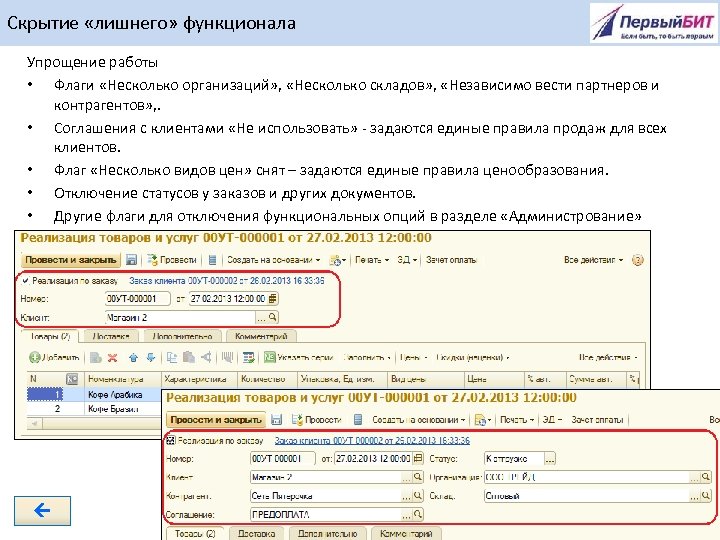
Task: Click Добавить with green plus in goods table
Action: [x=54, y=357]
